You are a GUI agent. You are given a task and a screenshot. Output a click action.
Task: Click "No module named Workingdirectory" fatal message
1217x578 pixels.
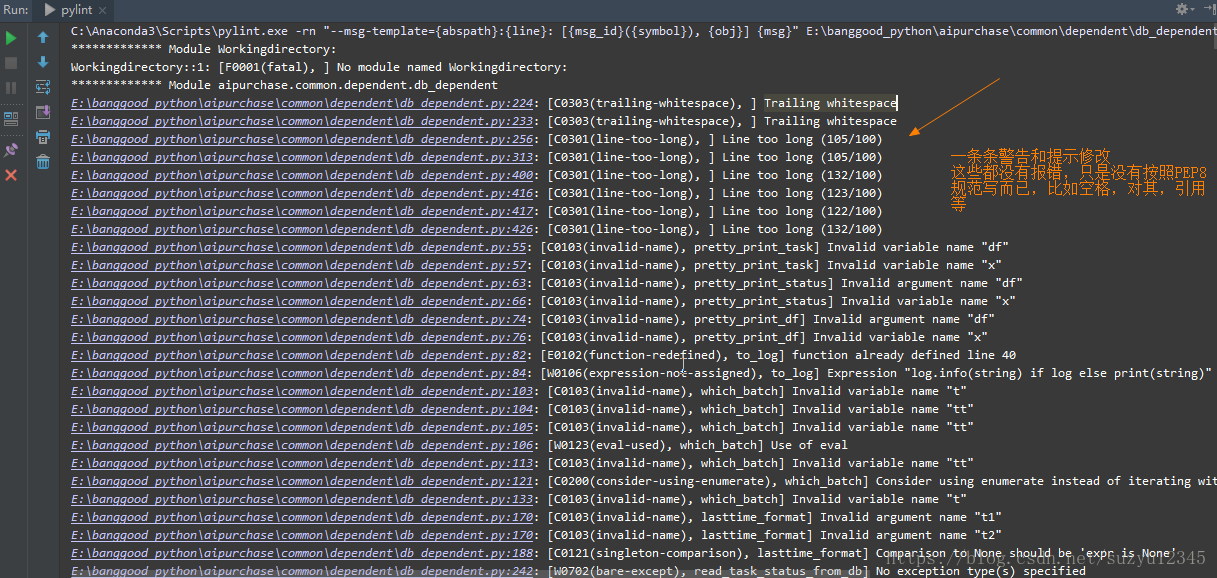point(452,67)
